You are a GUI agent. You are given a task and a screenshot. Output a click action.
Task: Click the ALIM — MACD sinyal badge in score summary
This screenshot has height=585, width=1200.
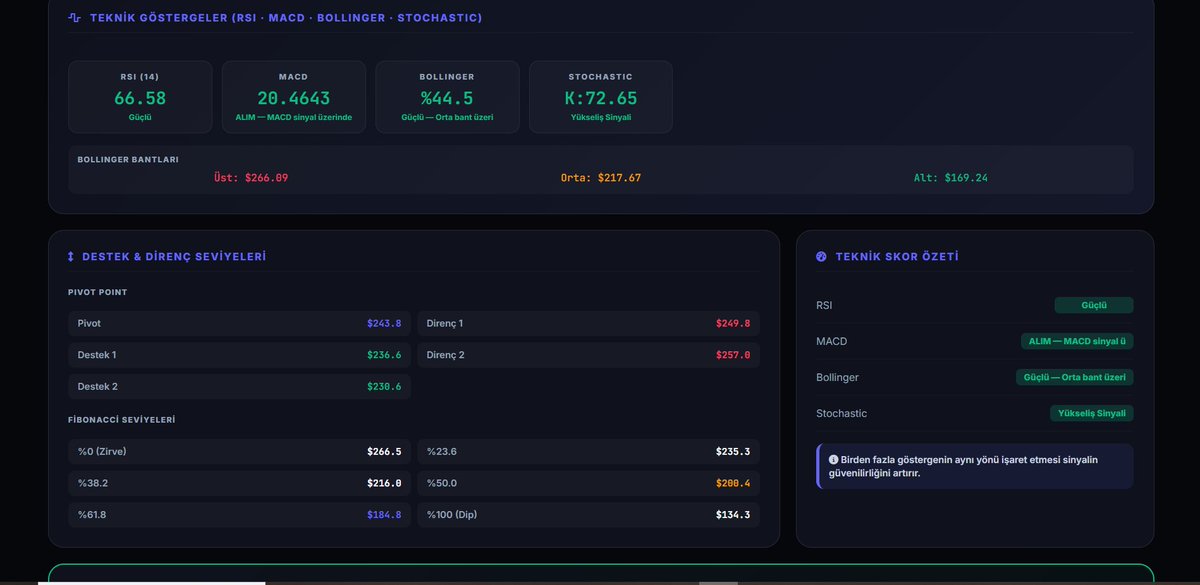pyautogui.click(x=1077, y=341)
